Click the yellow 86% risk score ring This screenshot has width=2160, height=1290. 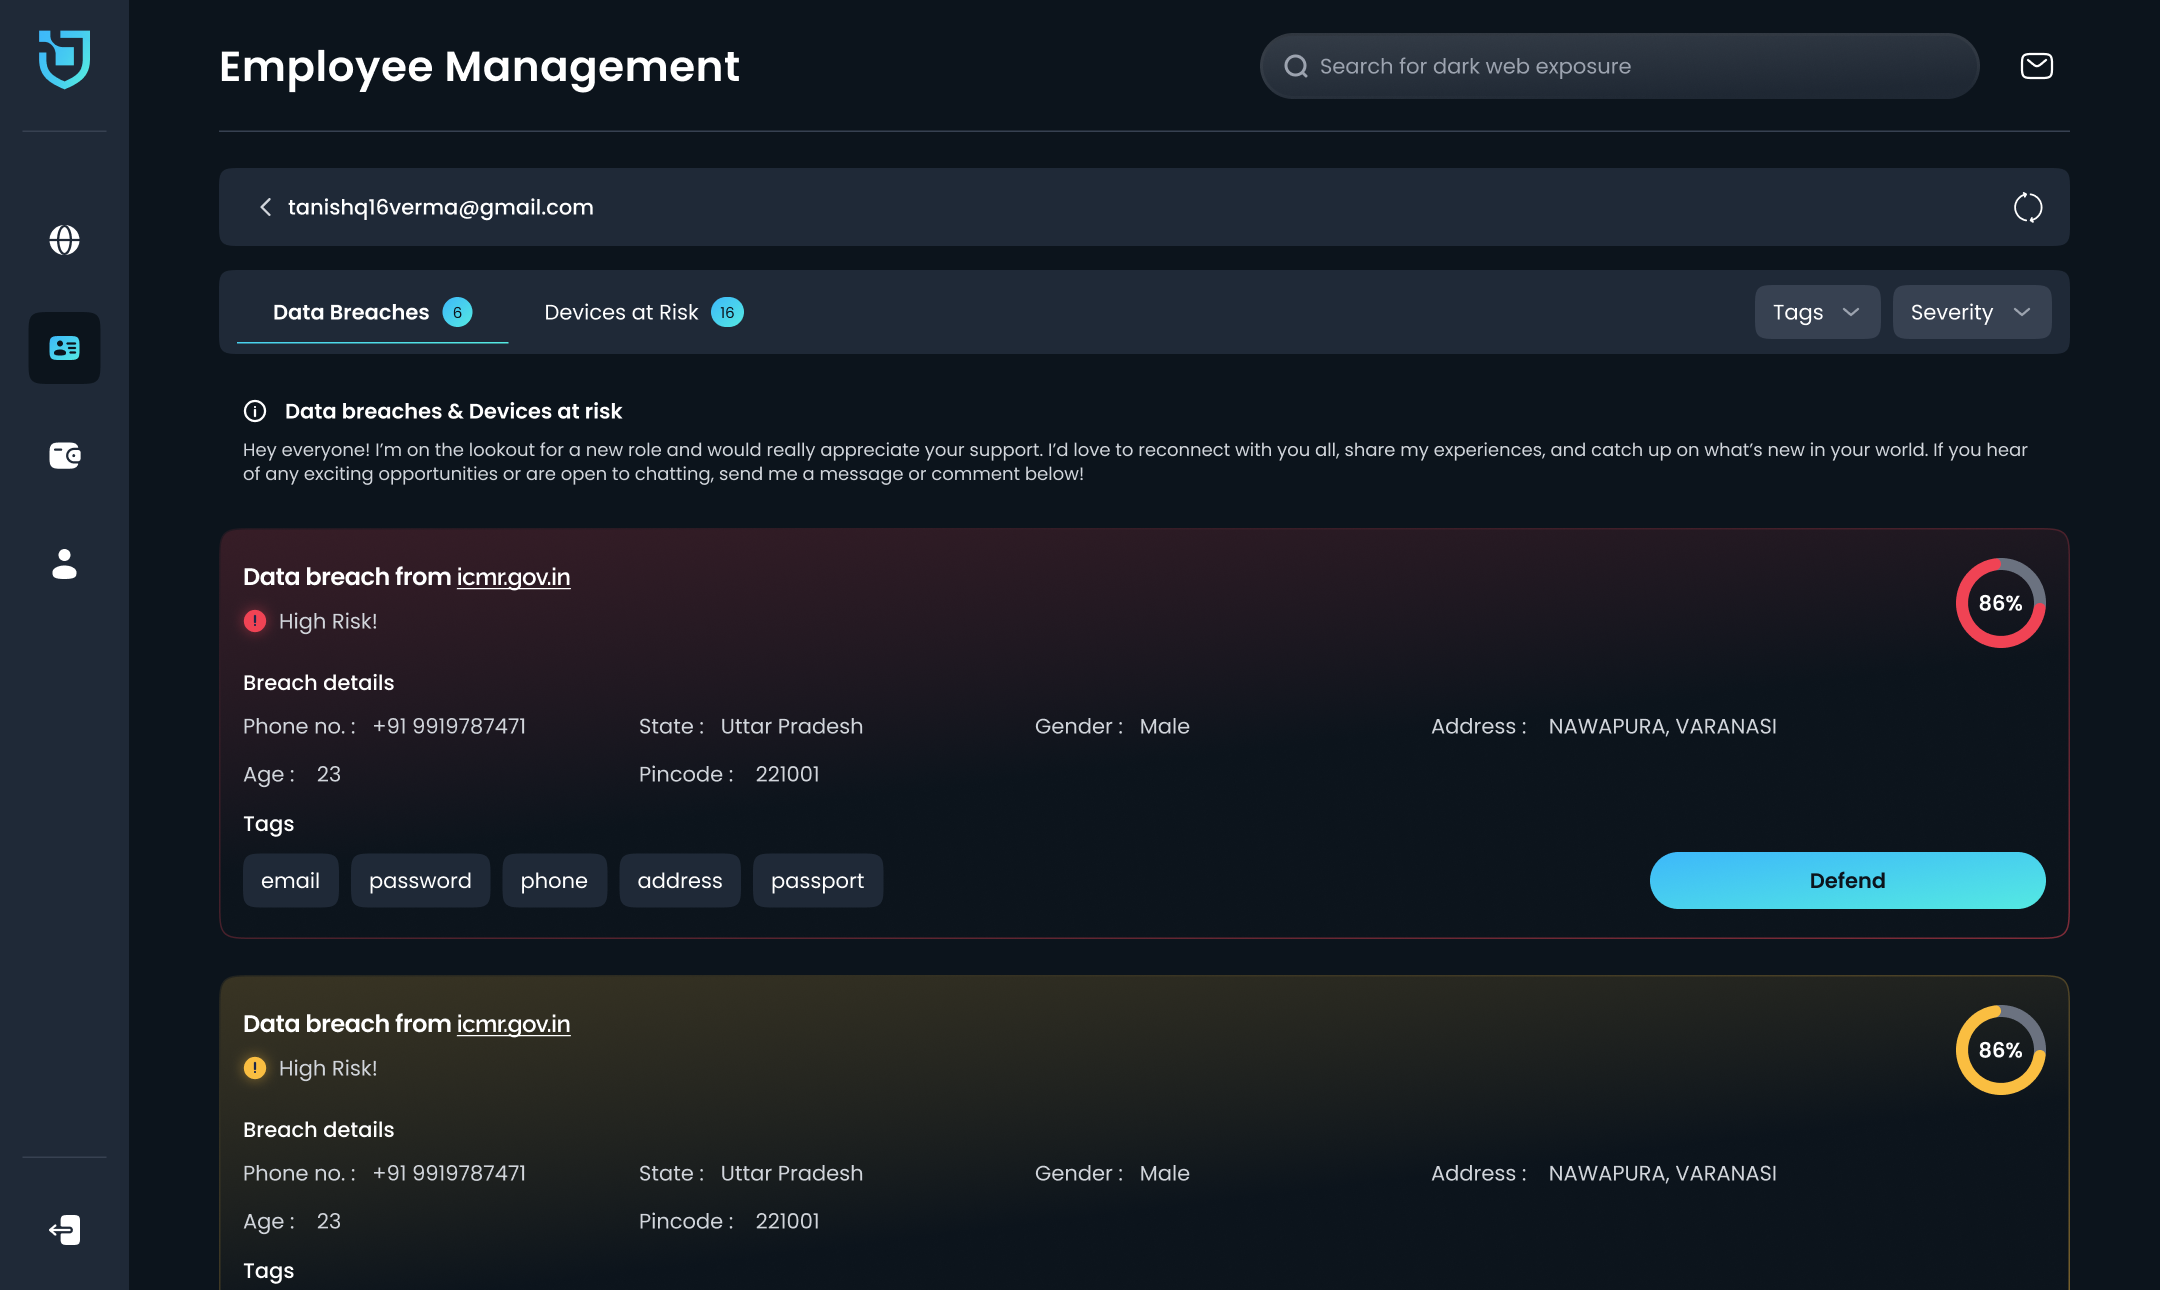coord(2000,1050)
